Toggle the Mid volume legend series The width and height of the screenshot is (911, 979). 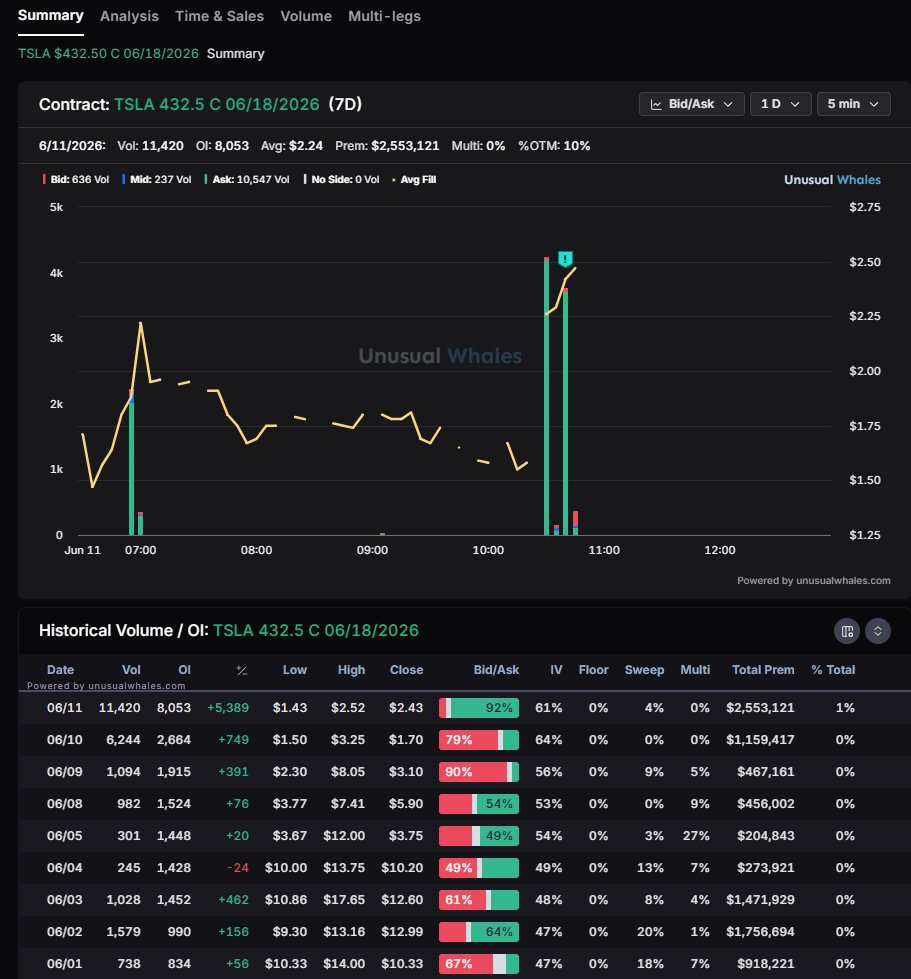(x=156, y=180)
